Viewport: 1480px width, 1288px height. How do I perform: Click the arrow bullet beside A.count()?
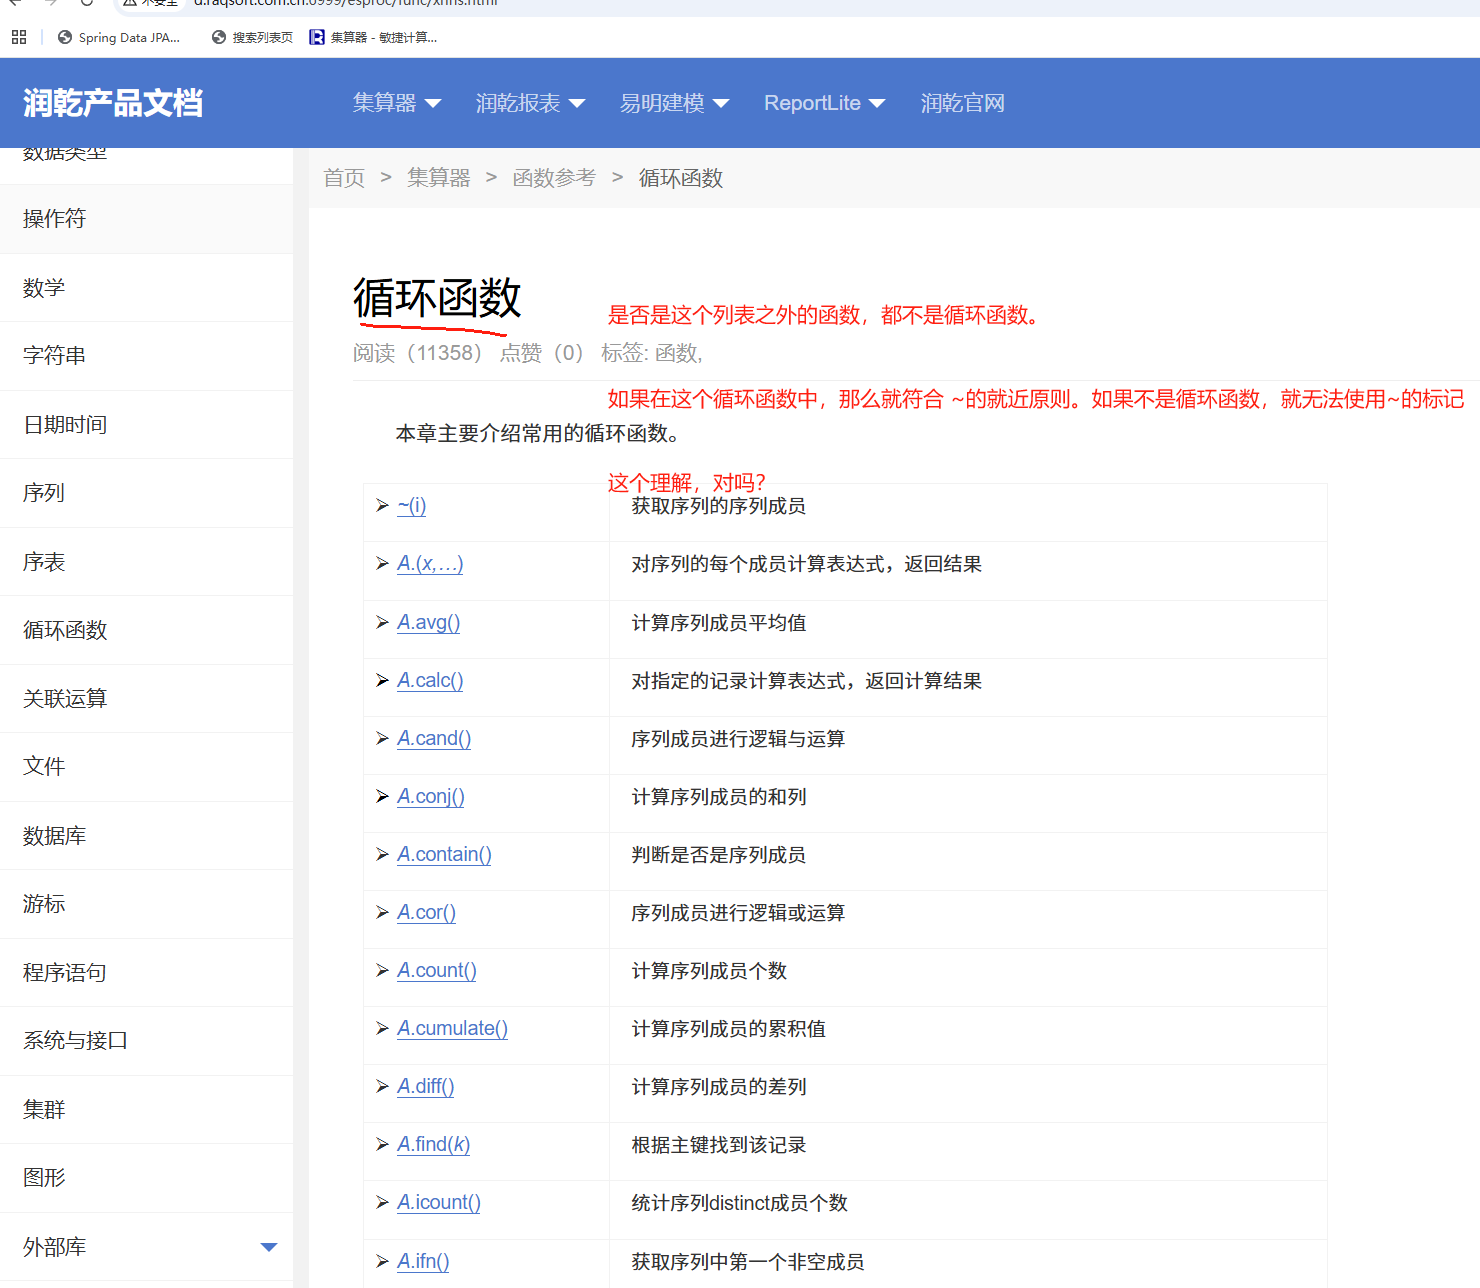coord(382,970)
